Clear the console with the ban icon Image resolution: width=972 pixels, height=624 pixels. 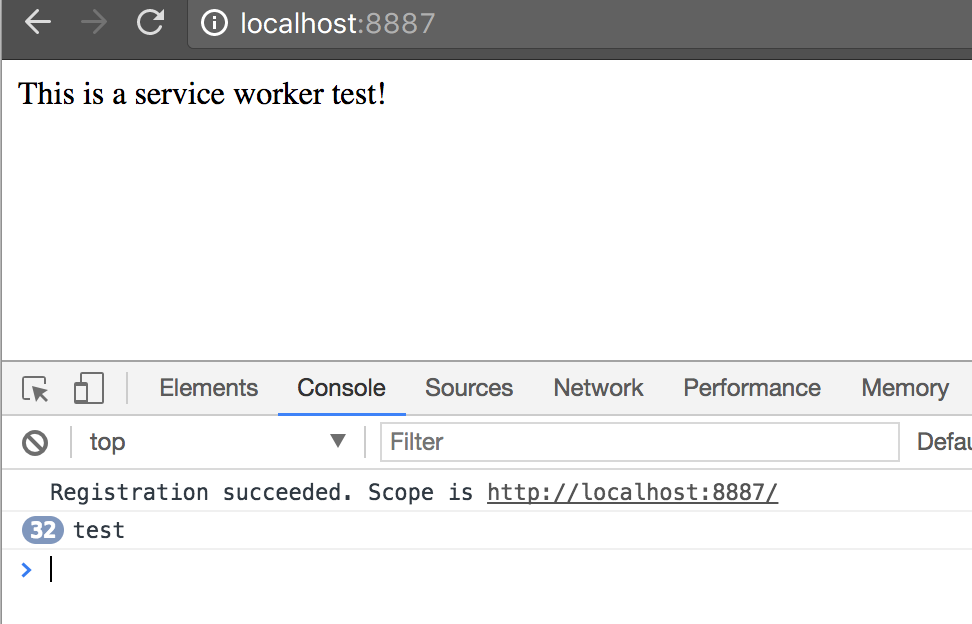coord(35,442)
